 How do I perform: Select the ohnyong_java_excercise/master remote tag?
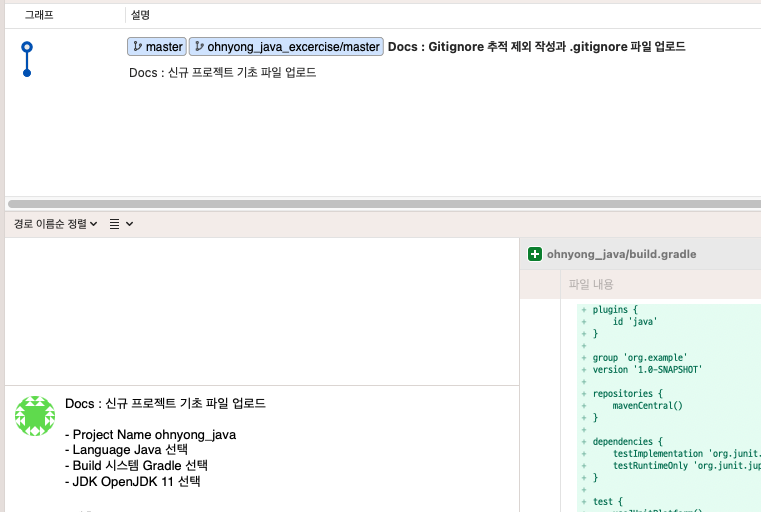tap(286, 47)
